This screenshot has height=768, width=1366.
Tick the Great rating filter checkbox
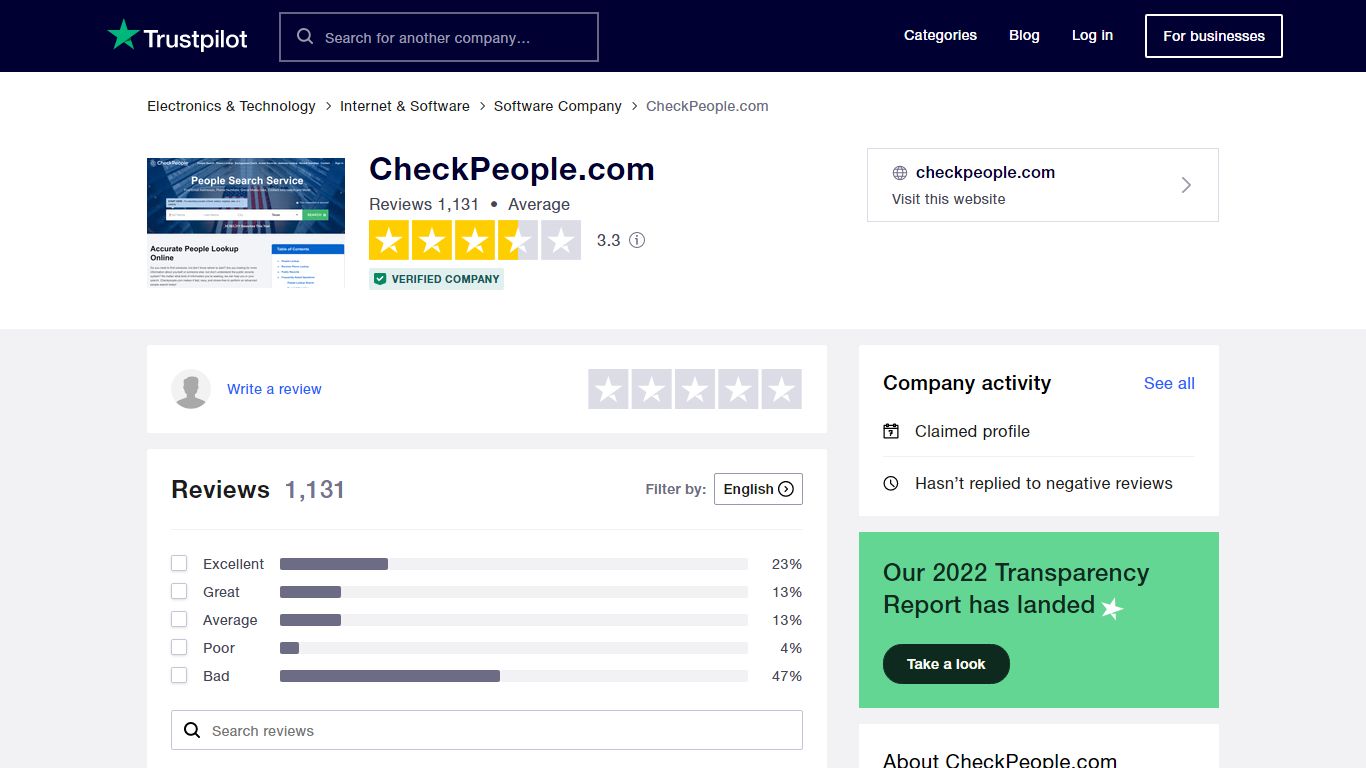tap(179, 591)
